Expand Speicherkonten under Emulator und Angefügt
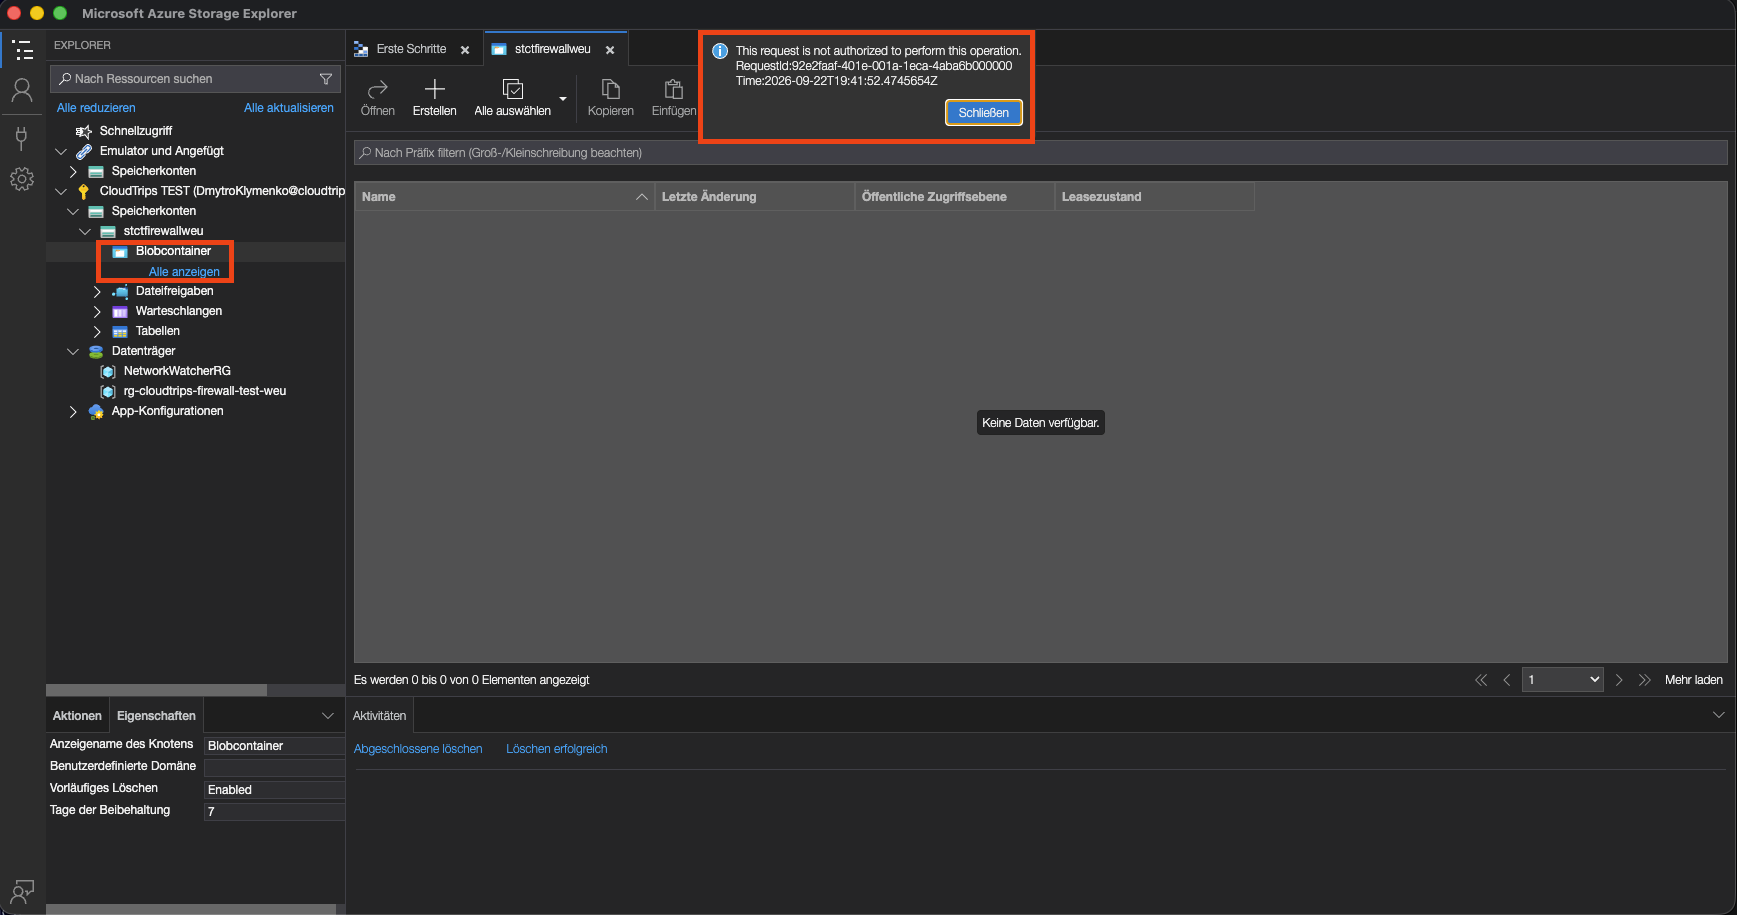Image resolution: width=1737 pixels, height=915 pixels. pos(73,172)
